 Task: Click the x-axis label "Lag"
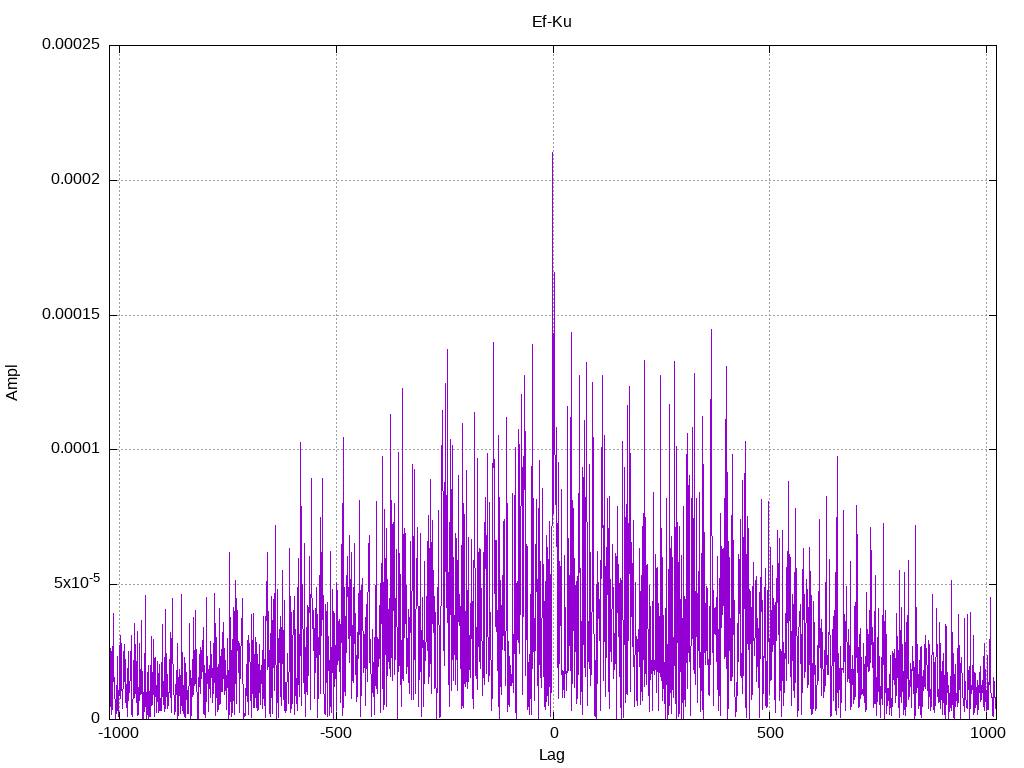click(x=552, y=755)
